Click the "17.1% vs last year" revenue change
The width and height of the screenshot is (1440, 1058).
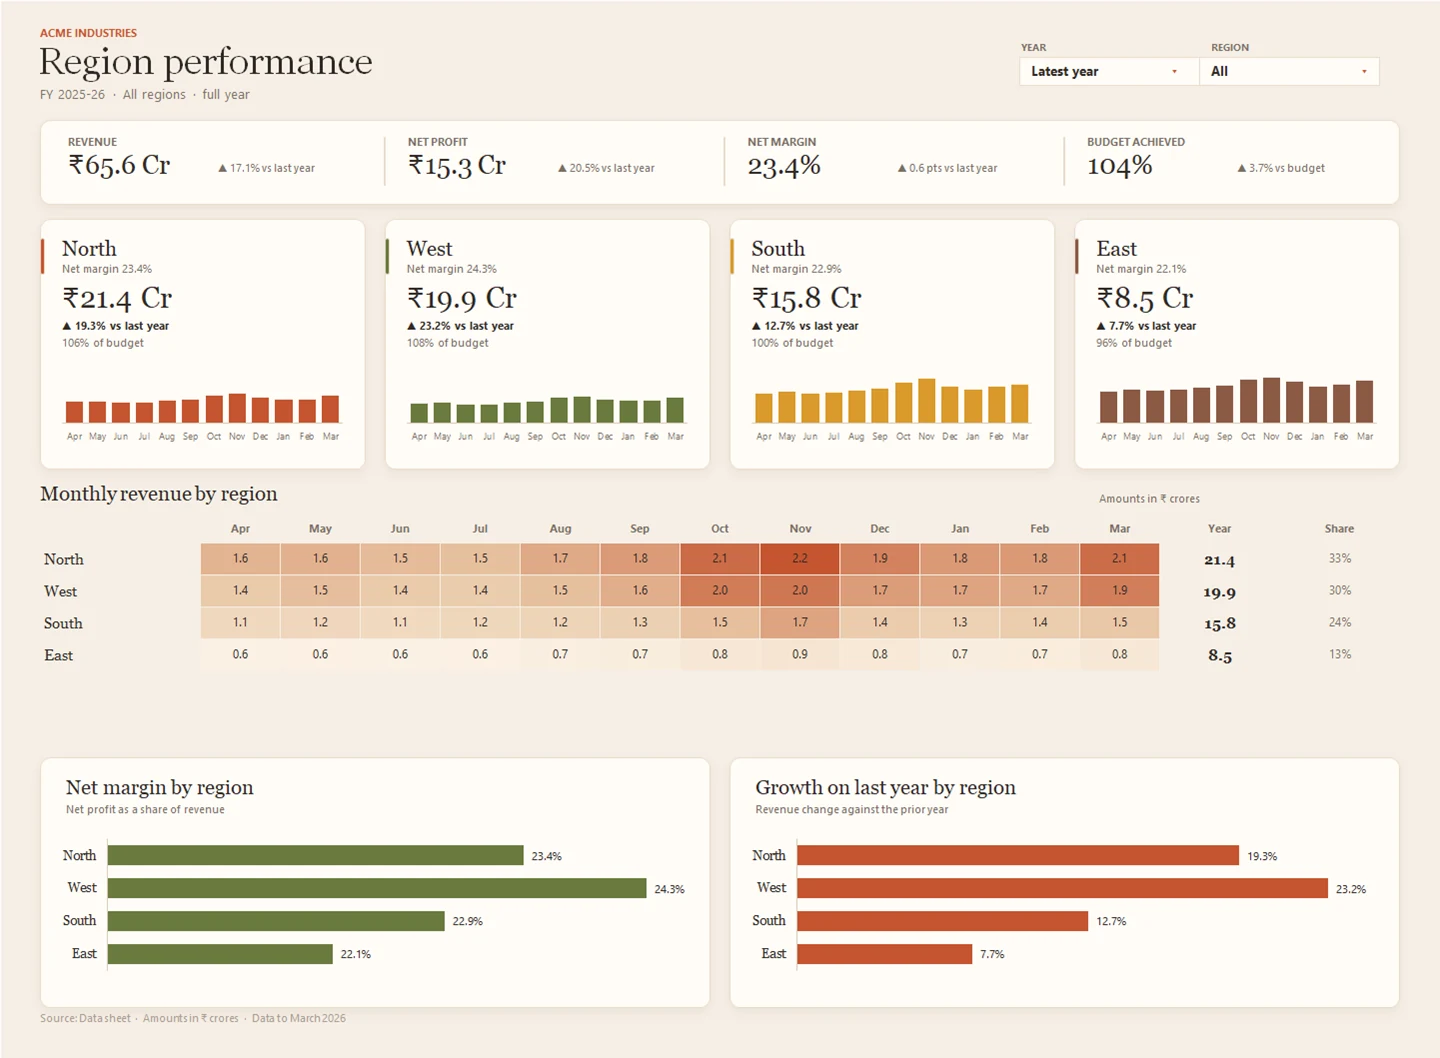point(267,168)
